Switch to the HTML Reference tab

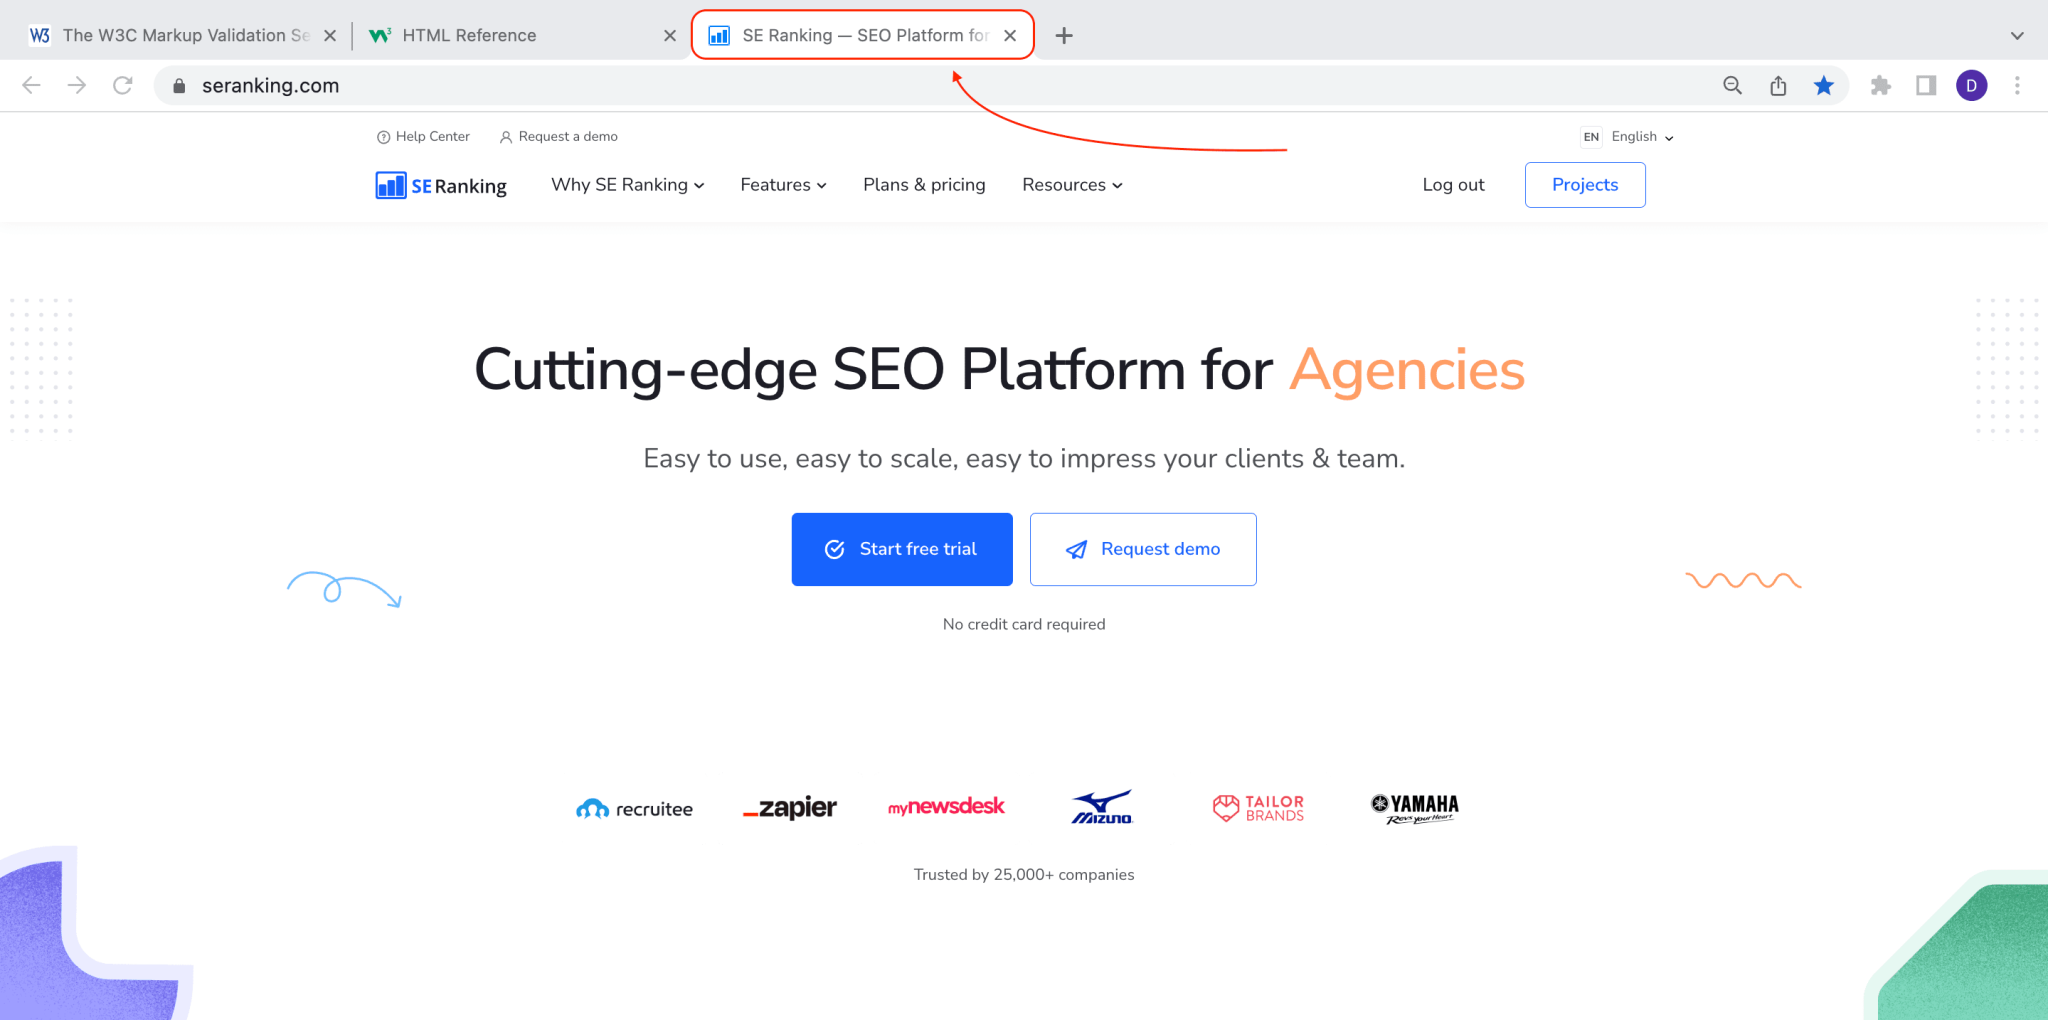470,35
